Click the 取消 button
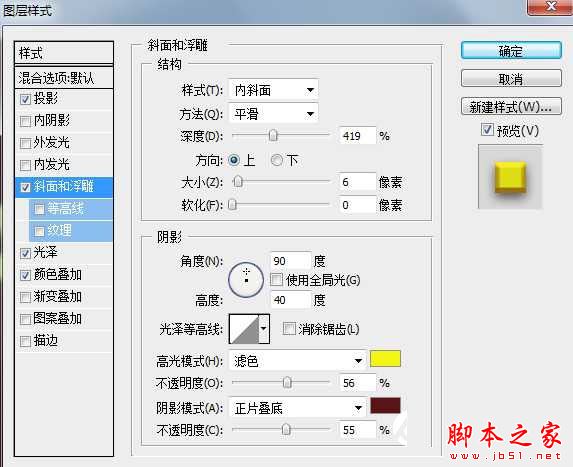The height and width of the screenshot is (467, 573). (x=511, y=78)
